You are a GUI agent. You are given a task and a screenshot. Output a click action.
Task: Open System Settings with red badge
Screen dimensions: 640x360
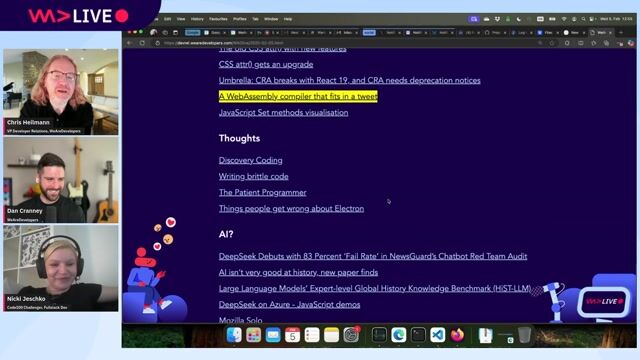pos(351,335)
